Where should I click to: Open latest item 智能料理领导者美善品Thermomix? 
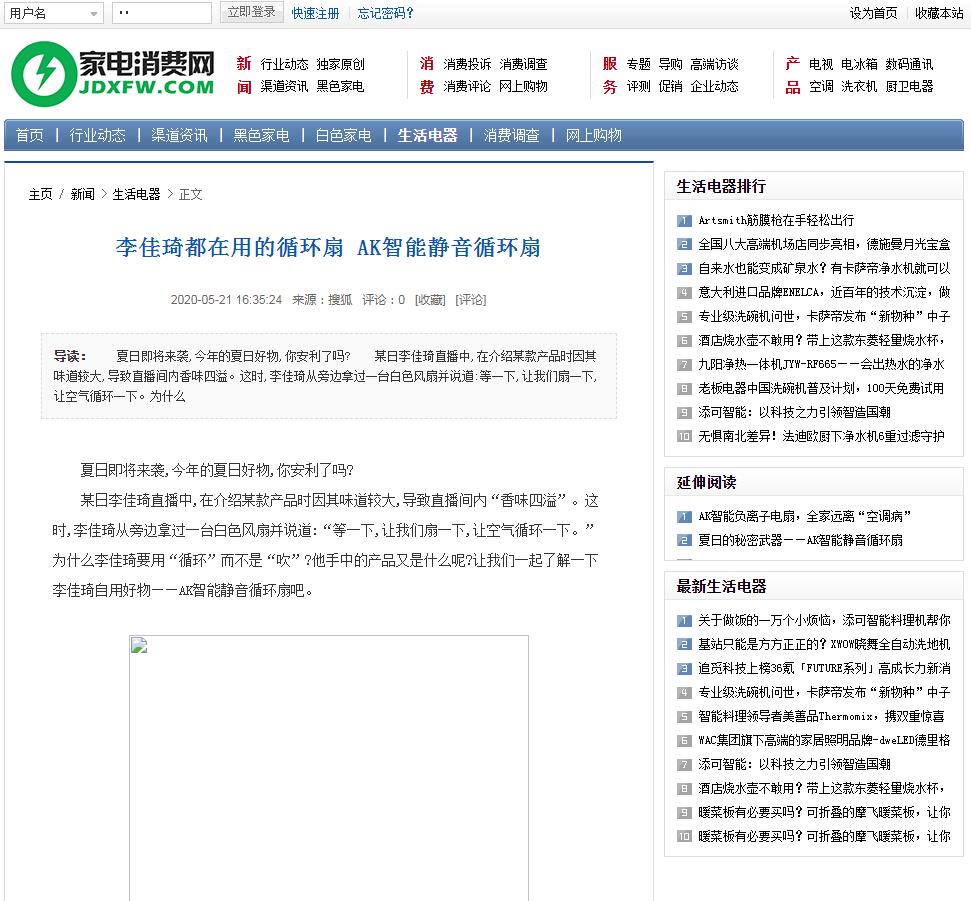821,716
